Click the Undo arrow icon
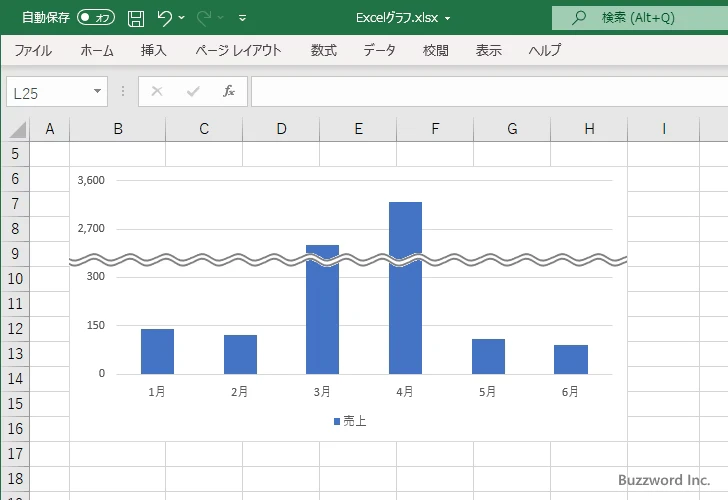The height and width of the screenshot is (500, 728). (164, 18)
